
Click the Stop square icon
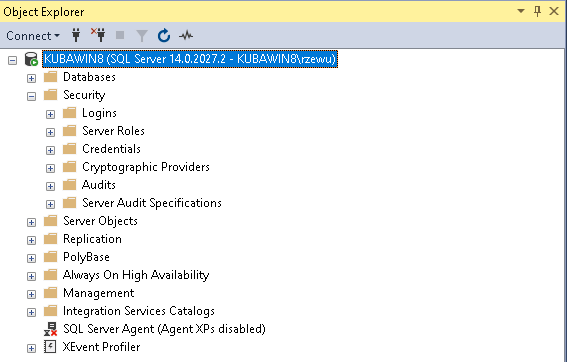[120, 35]
